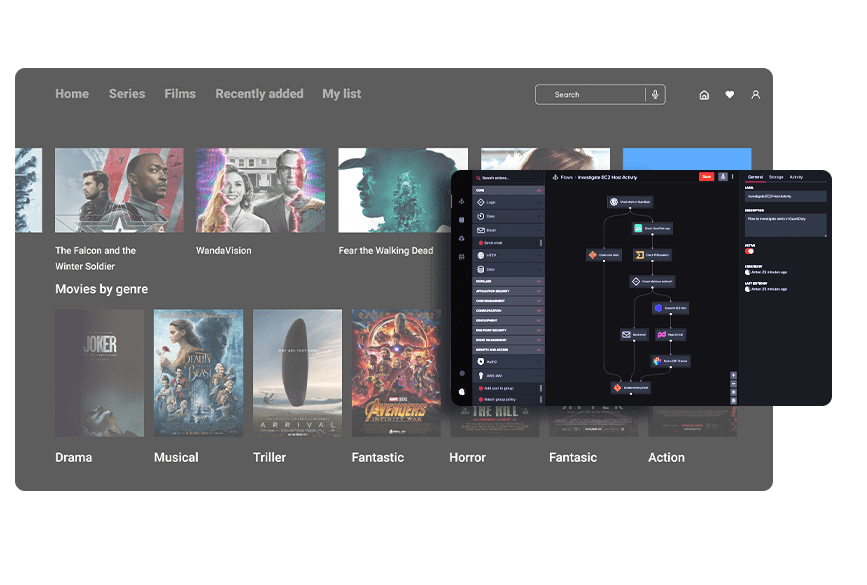
Task: Select the PagerDuty node in the flow
Action: click(671, 335)
